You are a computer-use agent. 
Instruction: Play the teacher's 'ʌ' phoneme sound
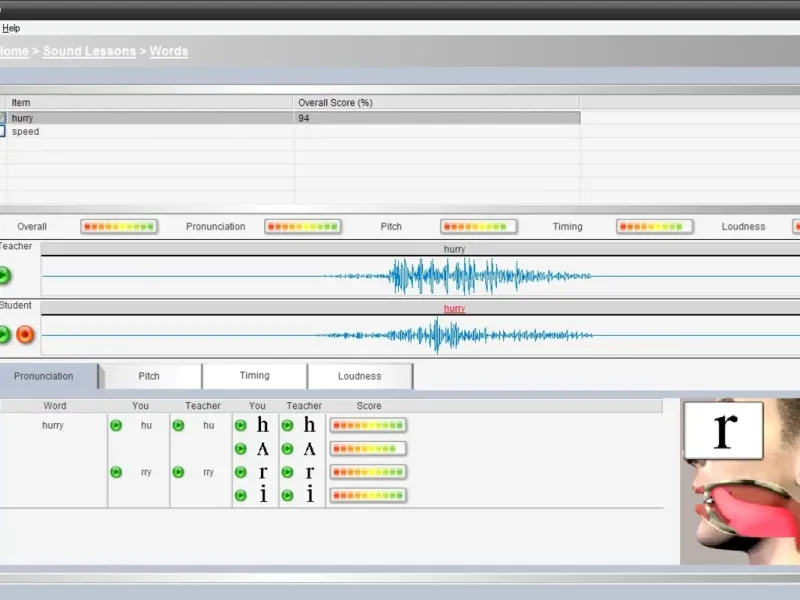[287, 449]
